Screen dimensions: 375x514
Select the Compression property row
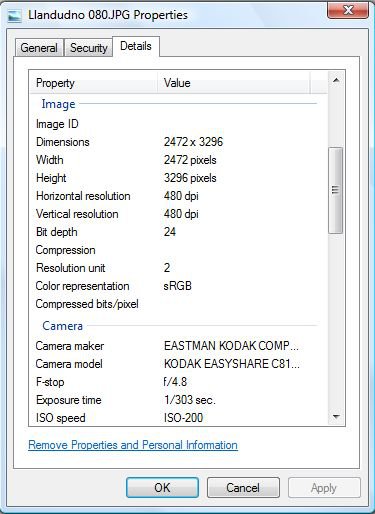[179, 250]
